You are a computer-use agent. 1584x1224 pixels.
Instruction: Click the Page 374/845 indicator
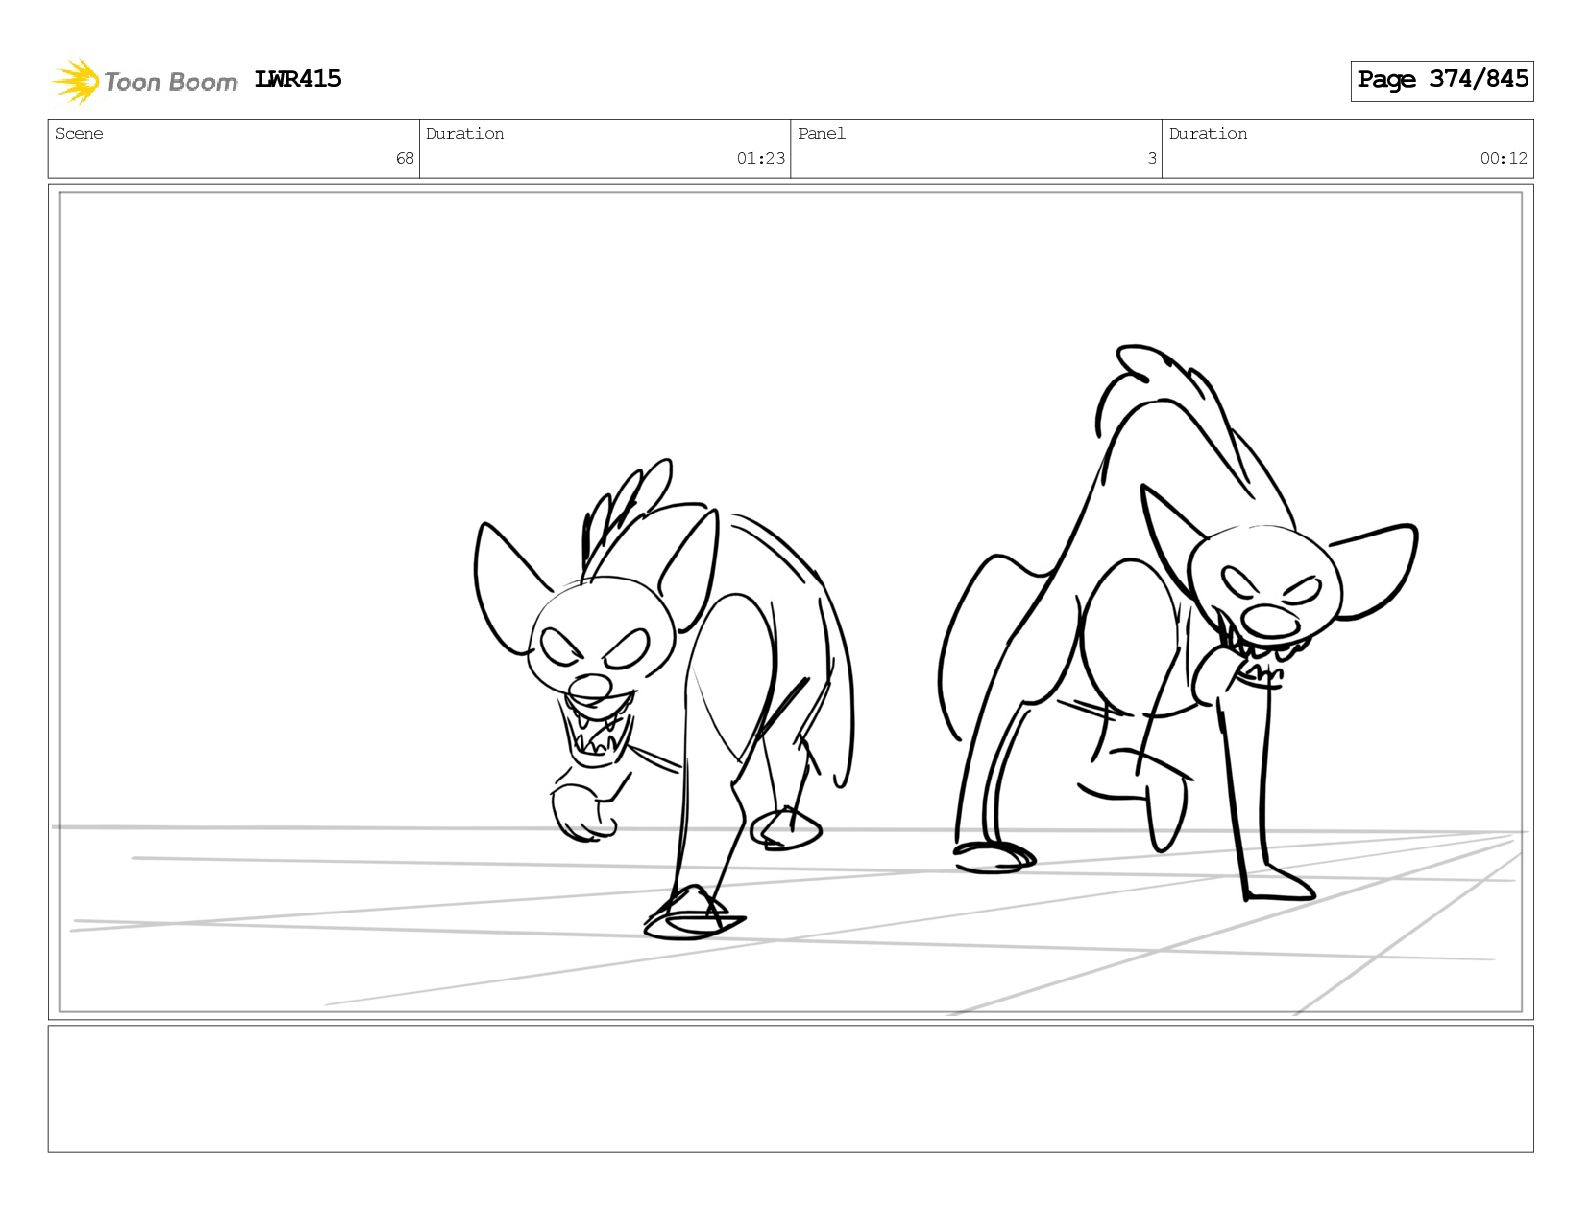click(1442, 80)
